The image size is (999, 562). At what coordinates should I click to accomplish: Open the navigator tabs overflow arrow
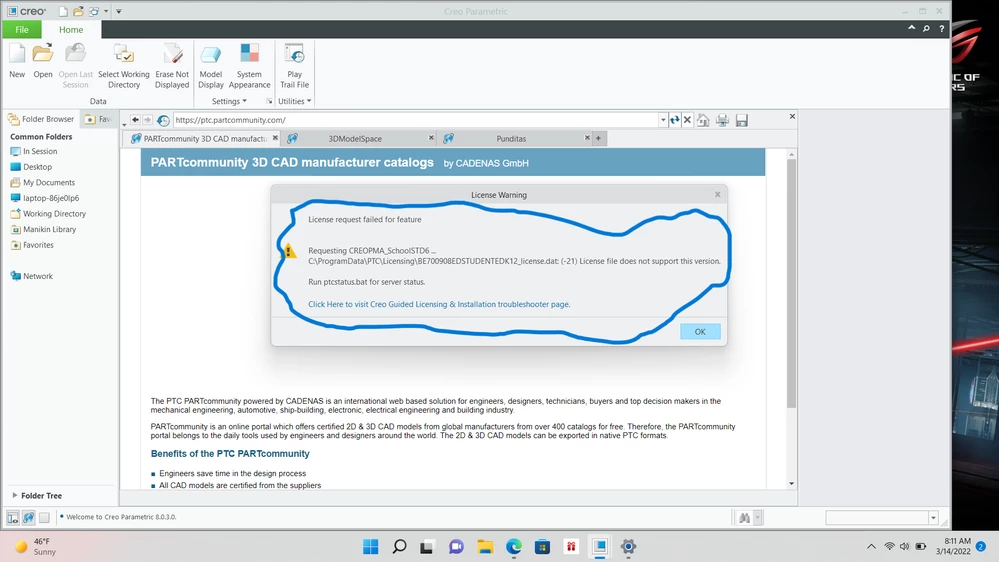click(124, 124)
